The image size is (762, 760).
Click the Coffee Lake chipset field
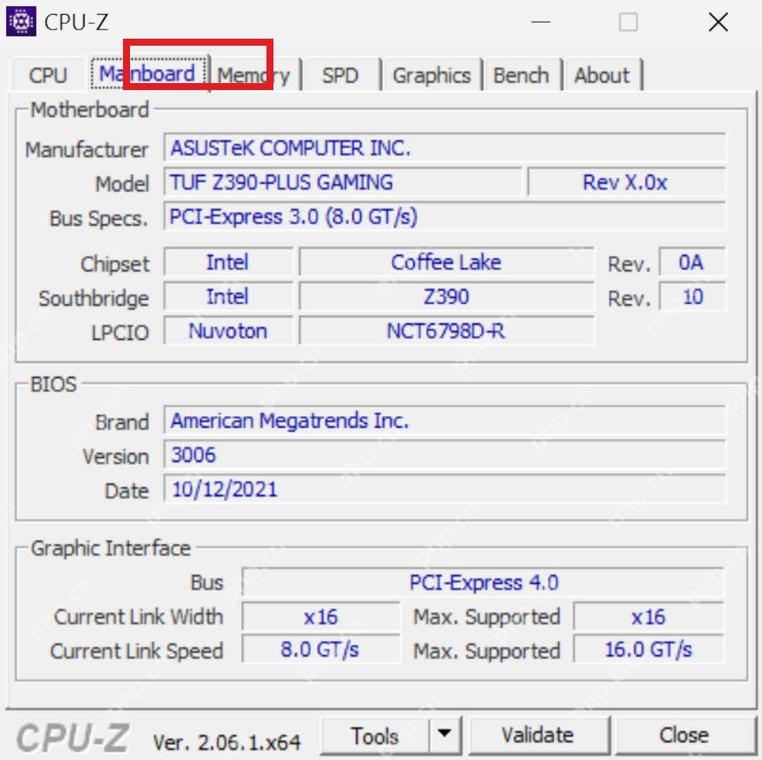pyautogui.click(x=446, y=262)
